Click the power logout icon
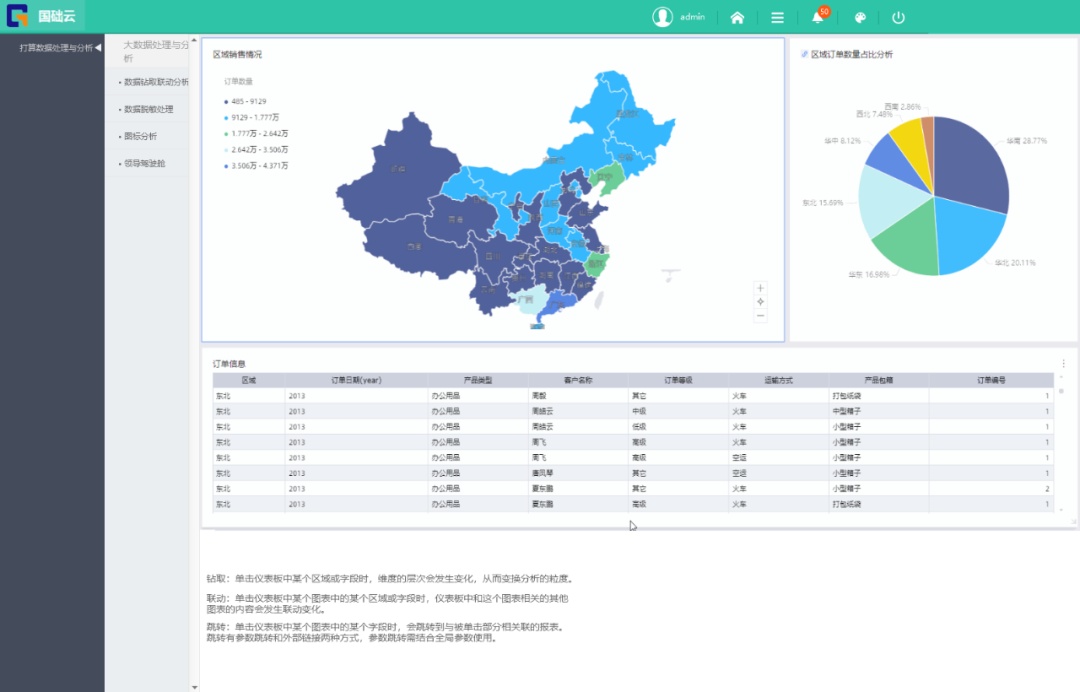The width and height of the screenshot is (1080, 692). [898, 17]
